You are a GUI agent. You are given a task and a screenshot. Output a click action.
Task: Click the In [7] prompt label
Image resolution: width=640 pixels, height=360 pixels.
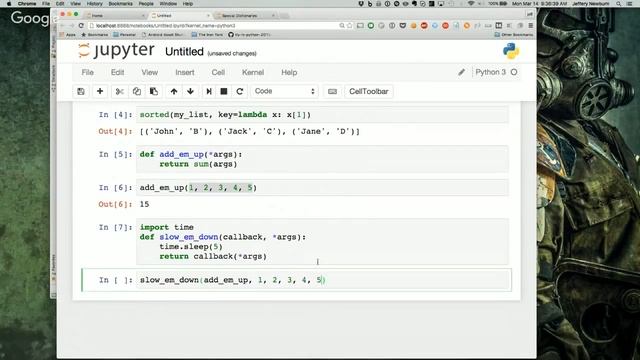[x=116, y=227]
